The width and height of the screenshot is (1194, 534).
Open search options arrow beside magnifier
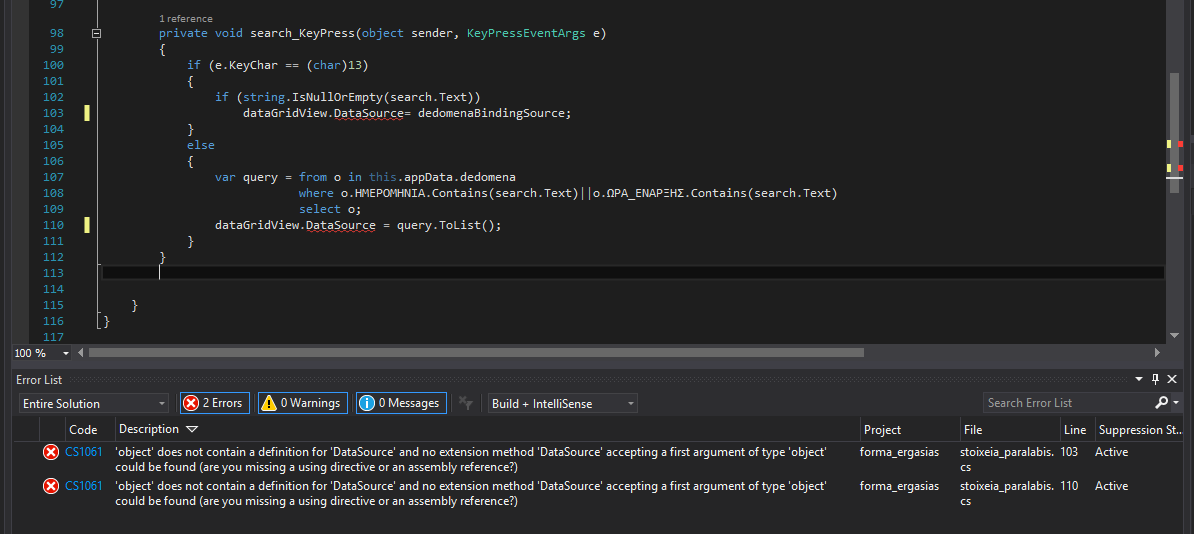pos(1176,402)
